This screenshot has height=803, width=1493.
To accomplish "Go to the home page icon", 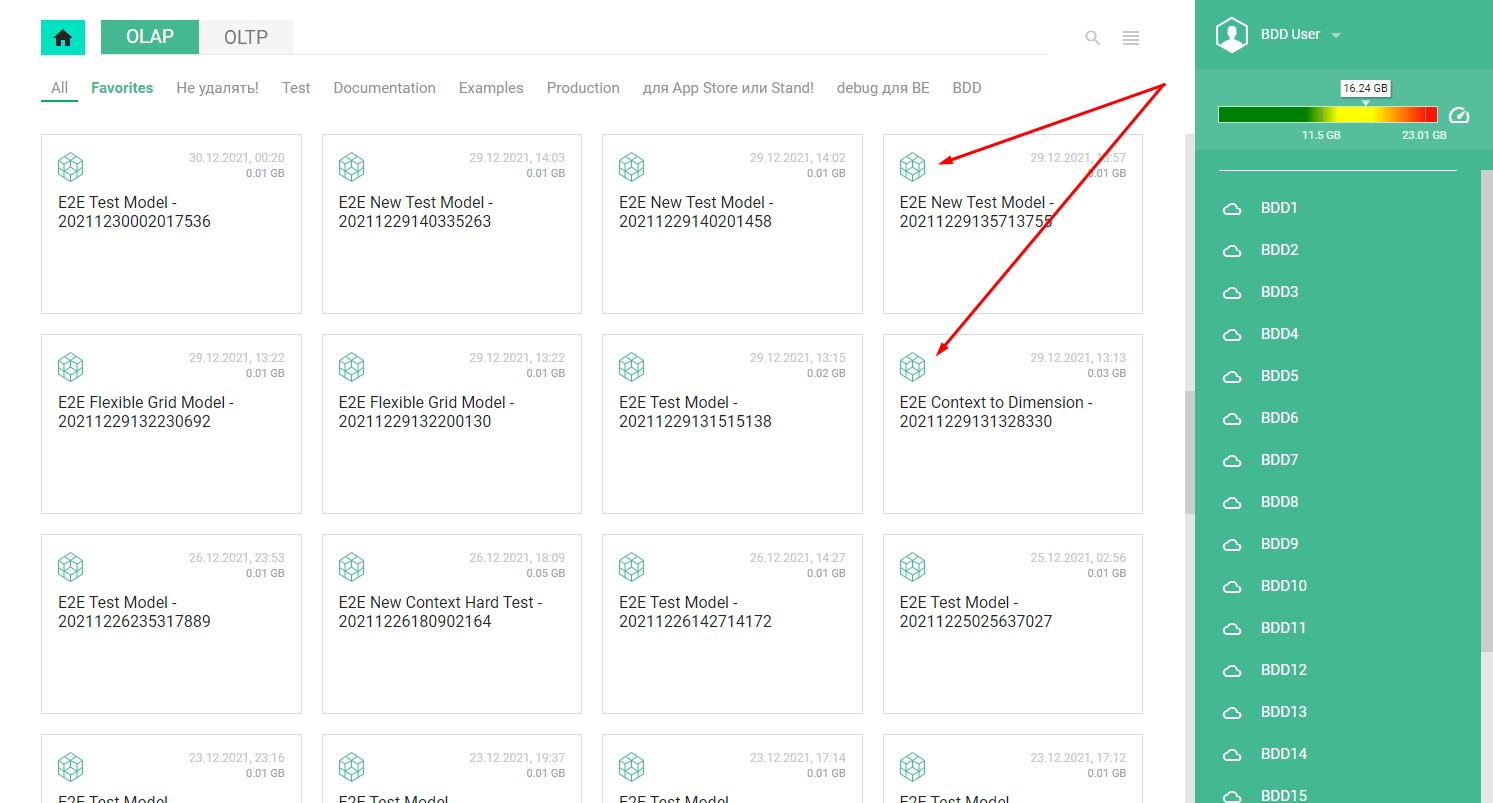I will pos(63,38).
